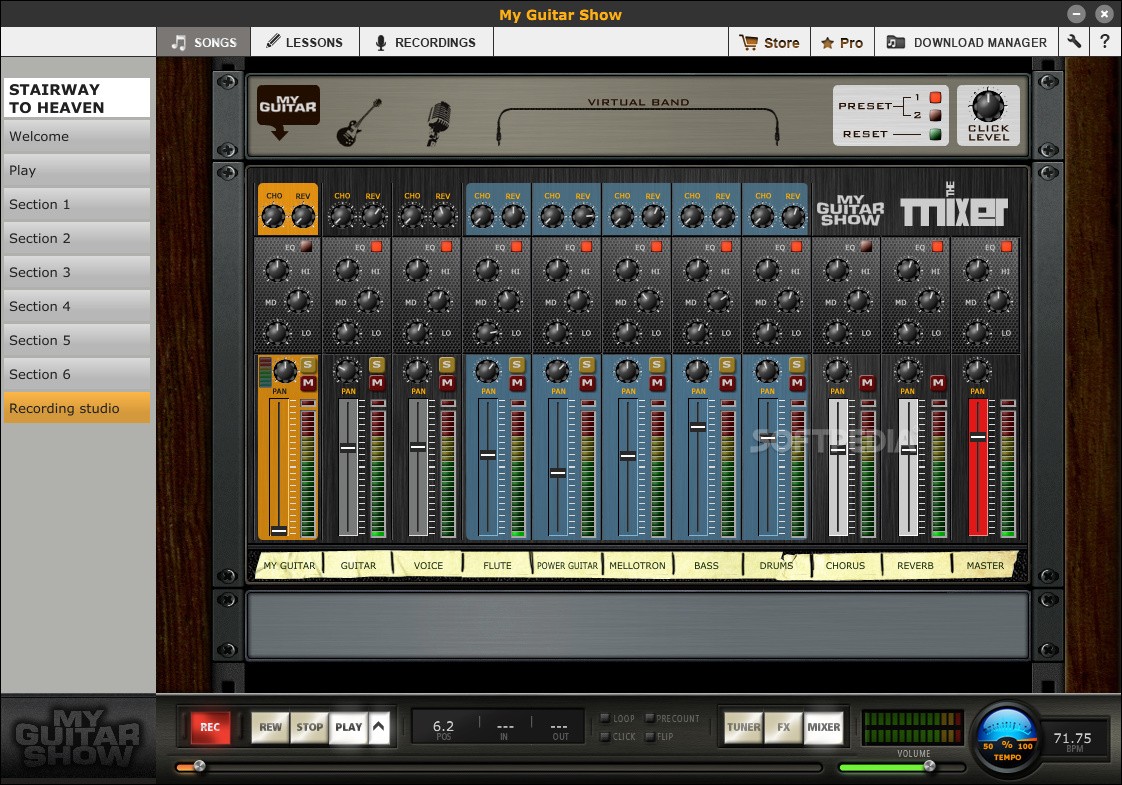Image resolution: width=1122 pixels, height=785 pixels.
Task: Open the Pro page
Action: pyautogui.click(x=842, y=42)
